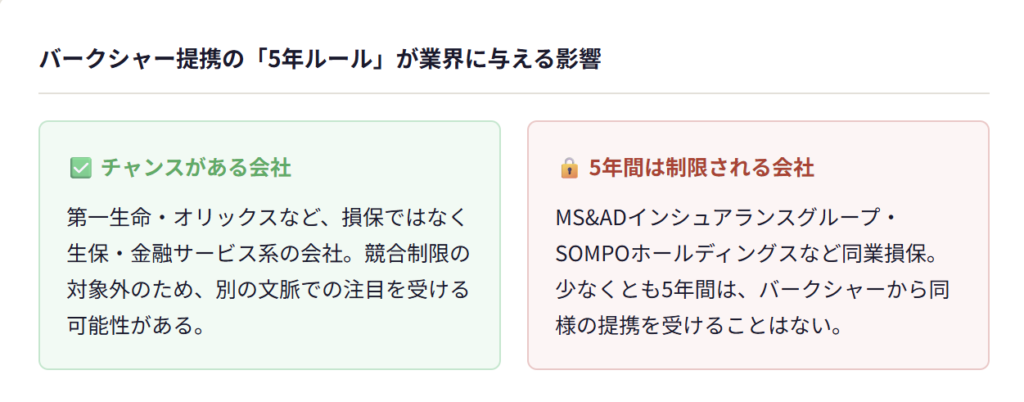The image size is (1024, 402).
Task: Click the lock icon in red card
Action: 569,168
